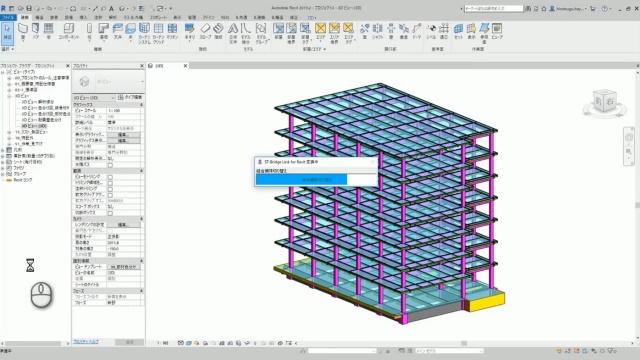Screen dimensions: 640x360
Task: Open the Model Group tool
Action: (x=261, y=33)
